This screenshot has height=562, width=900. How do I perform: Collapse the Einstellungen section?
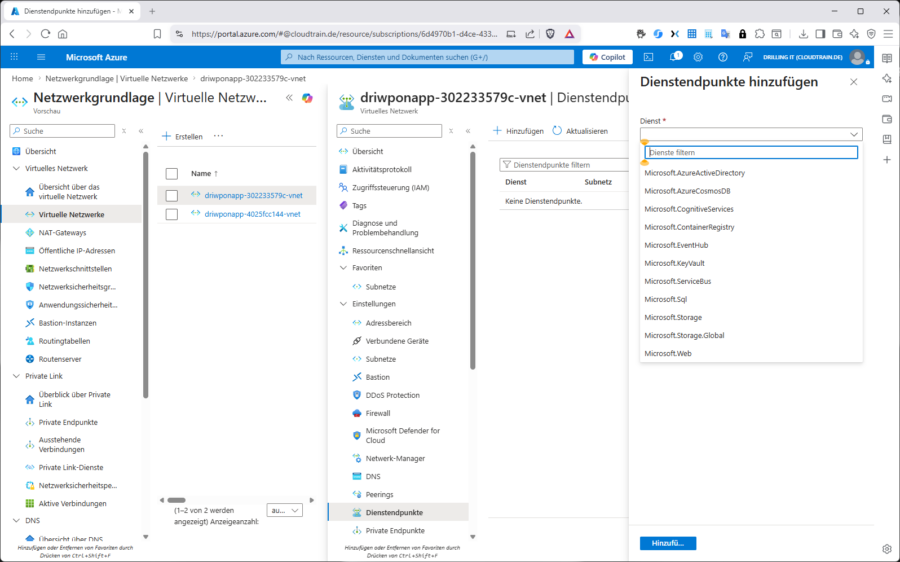point(343,304)
